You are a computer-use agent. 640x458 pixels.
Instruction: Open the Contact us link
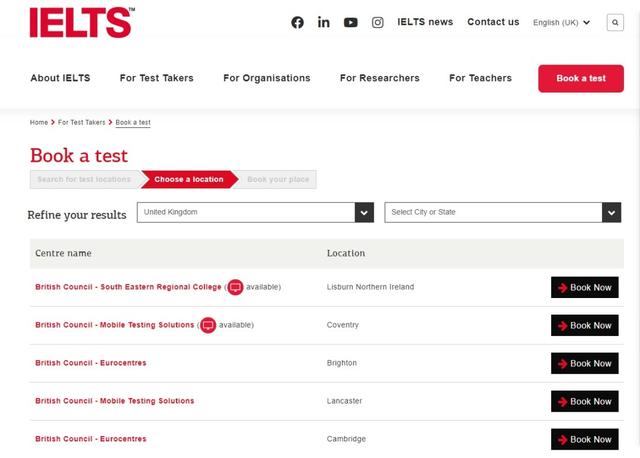[493, 22]
